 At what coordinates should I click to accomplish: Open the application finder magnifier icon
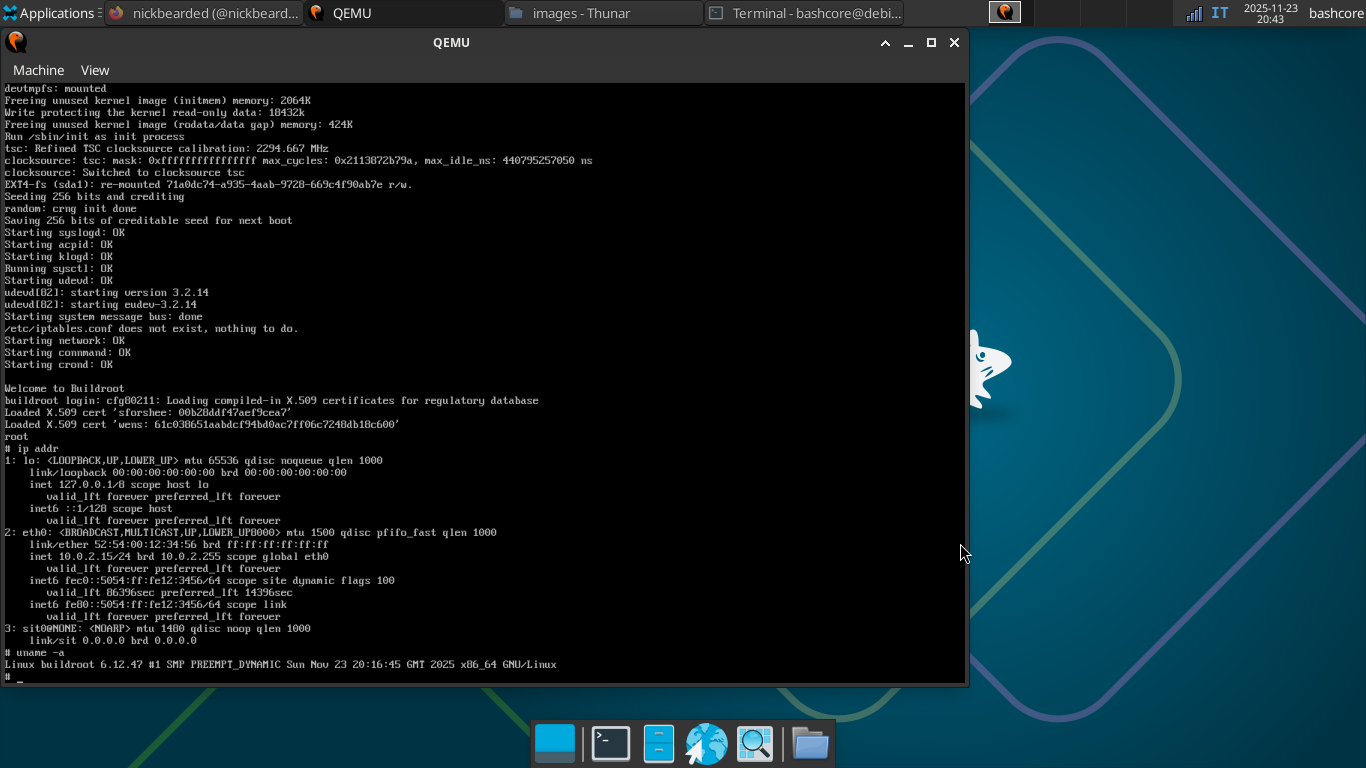[x=755, y=743]
